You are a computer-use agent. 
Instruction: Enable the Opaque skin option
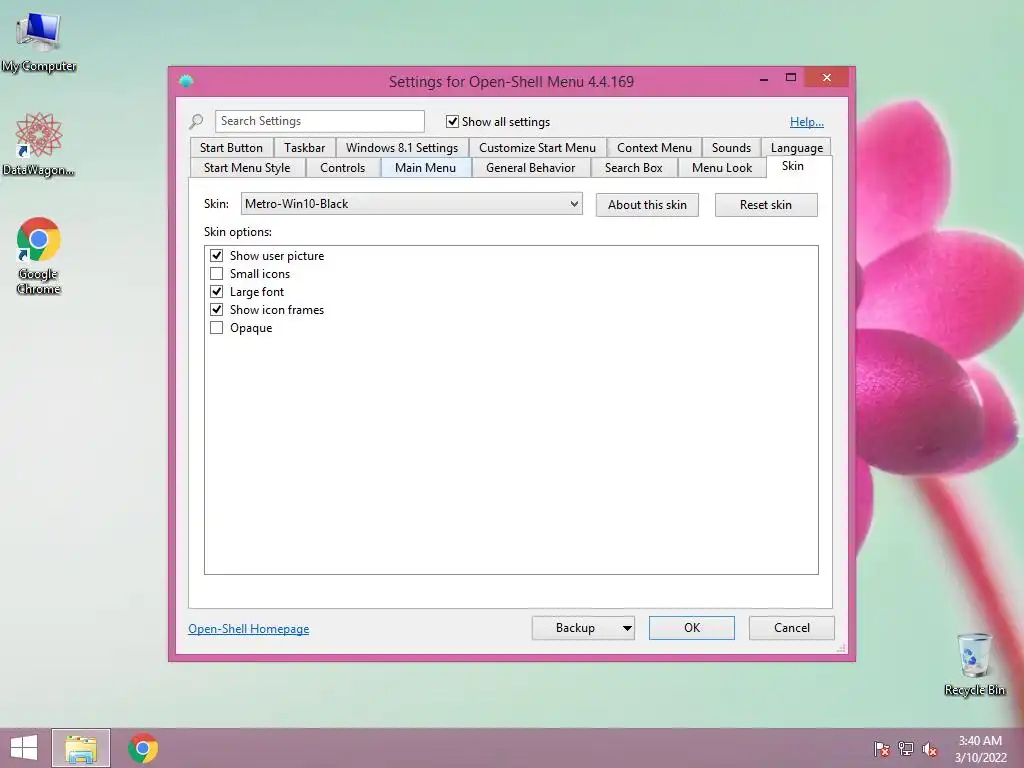click(216, 328)
